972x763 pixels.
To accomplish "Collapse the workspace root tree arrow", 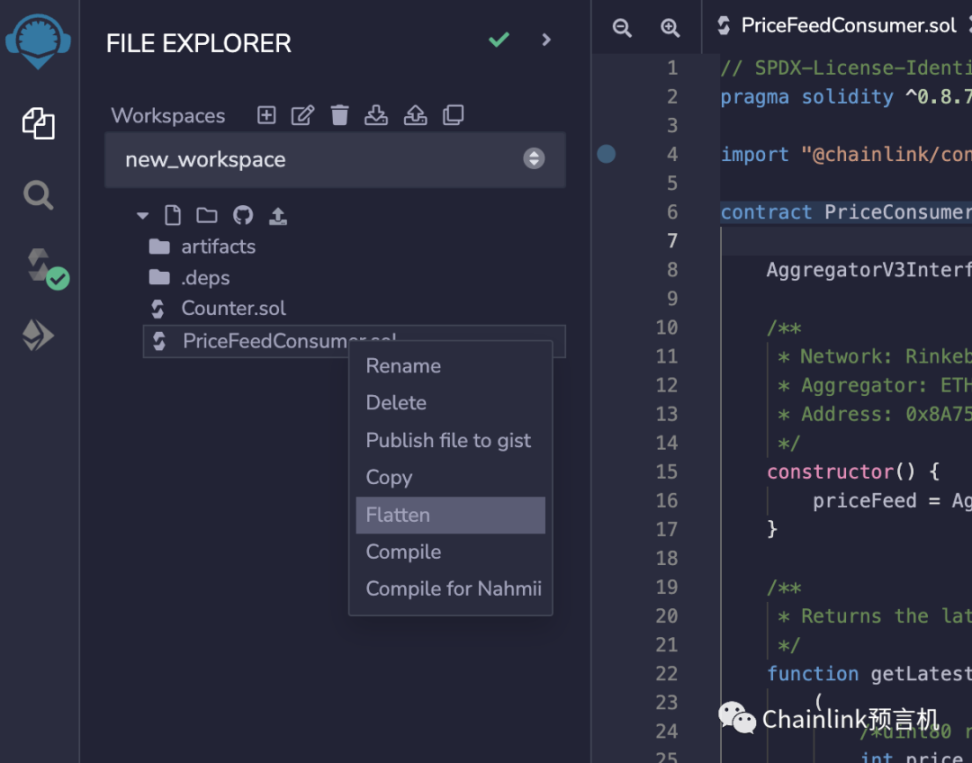I will [x=143, y=215].
